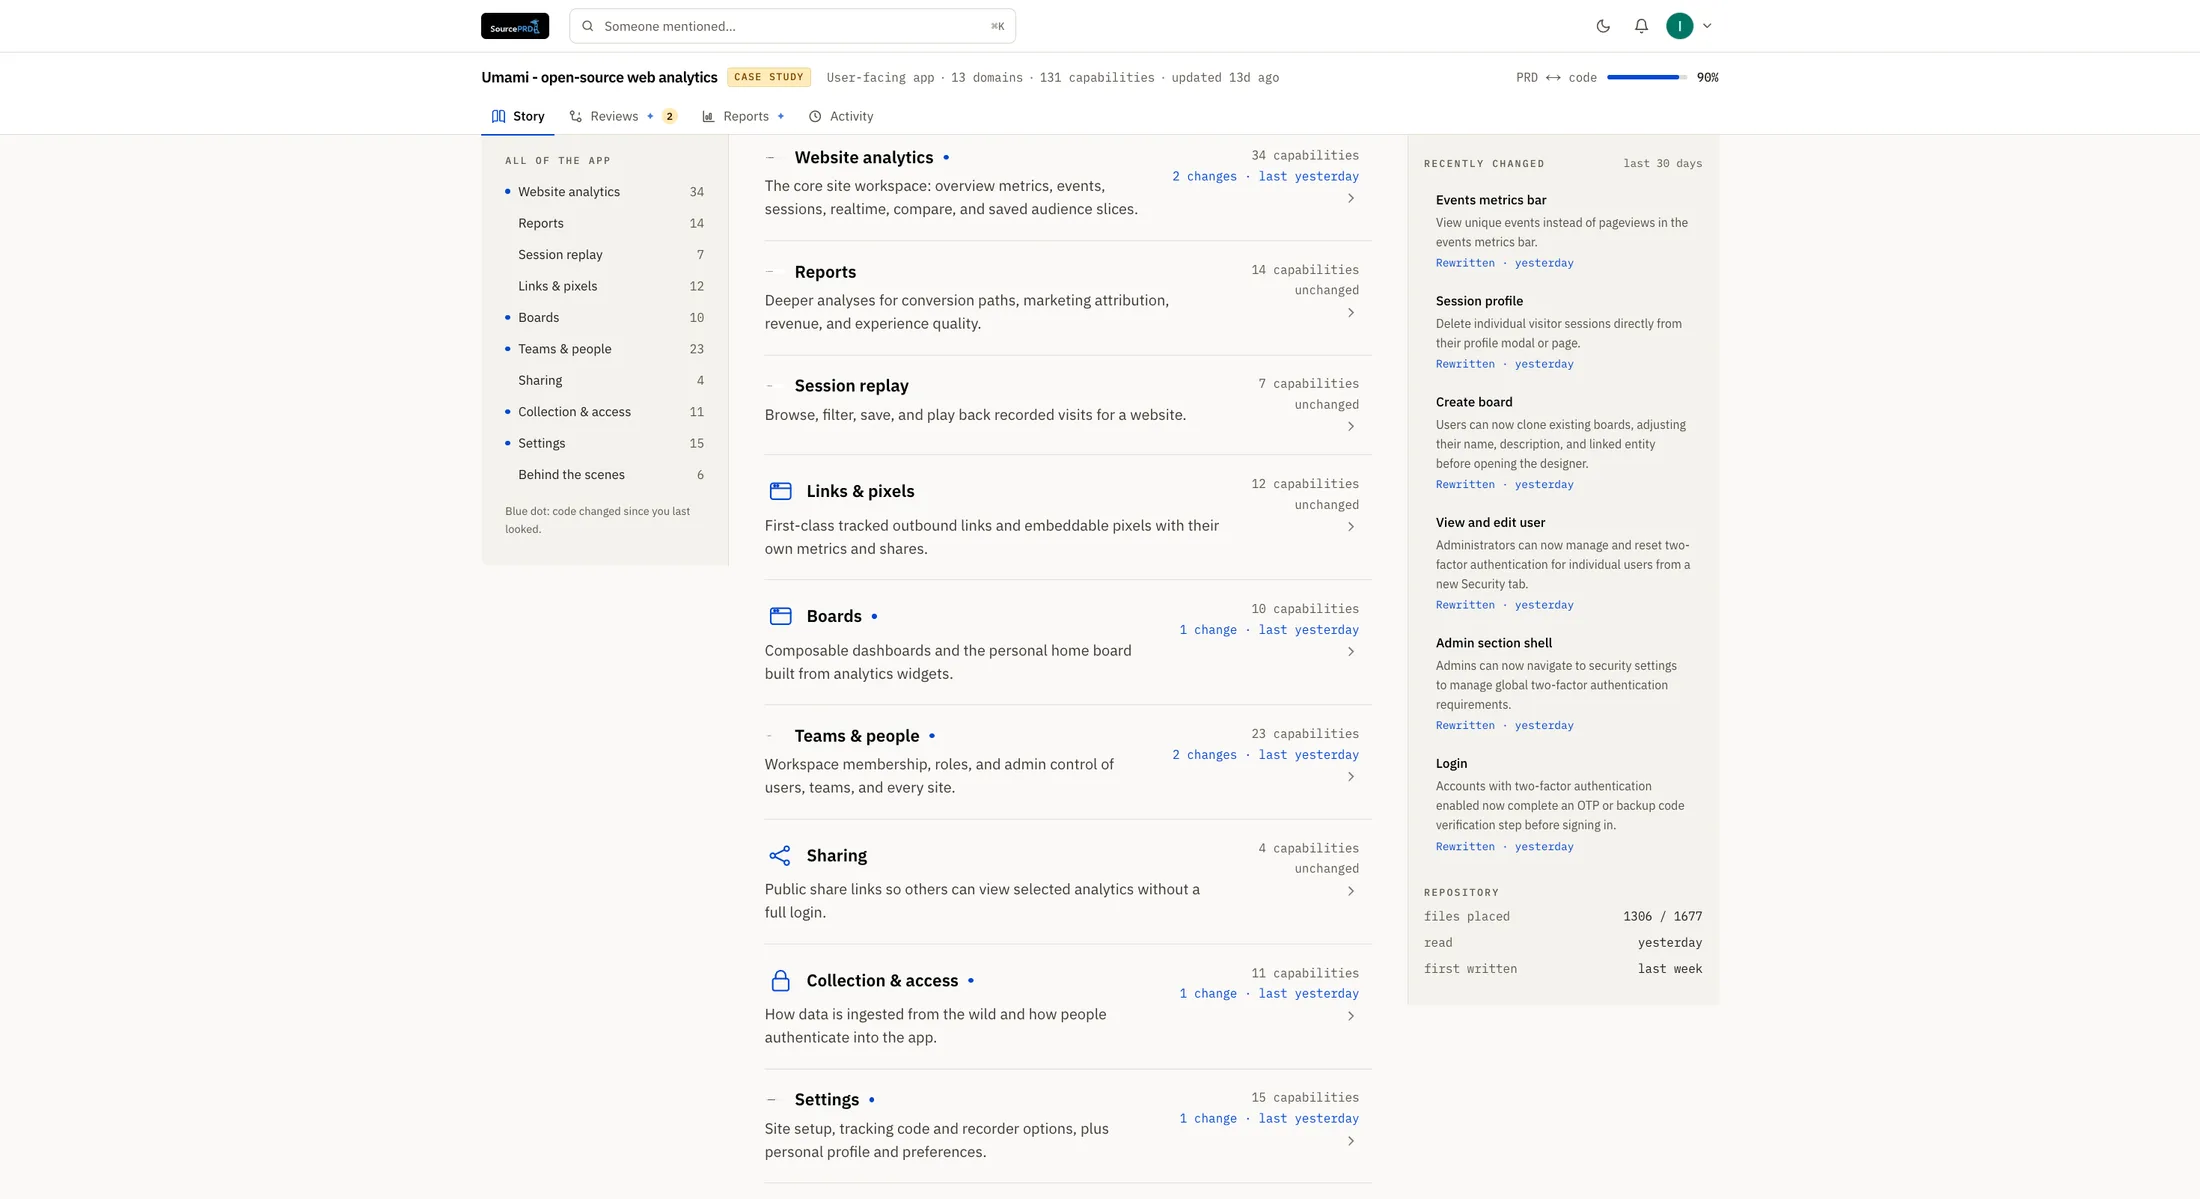Click files placed 1306 / 1677 value
Screen dimensions: 2200x1199
1662,917
